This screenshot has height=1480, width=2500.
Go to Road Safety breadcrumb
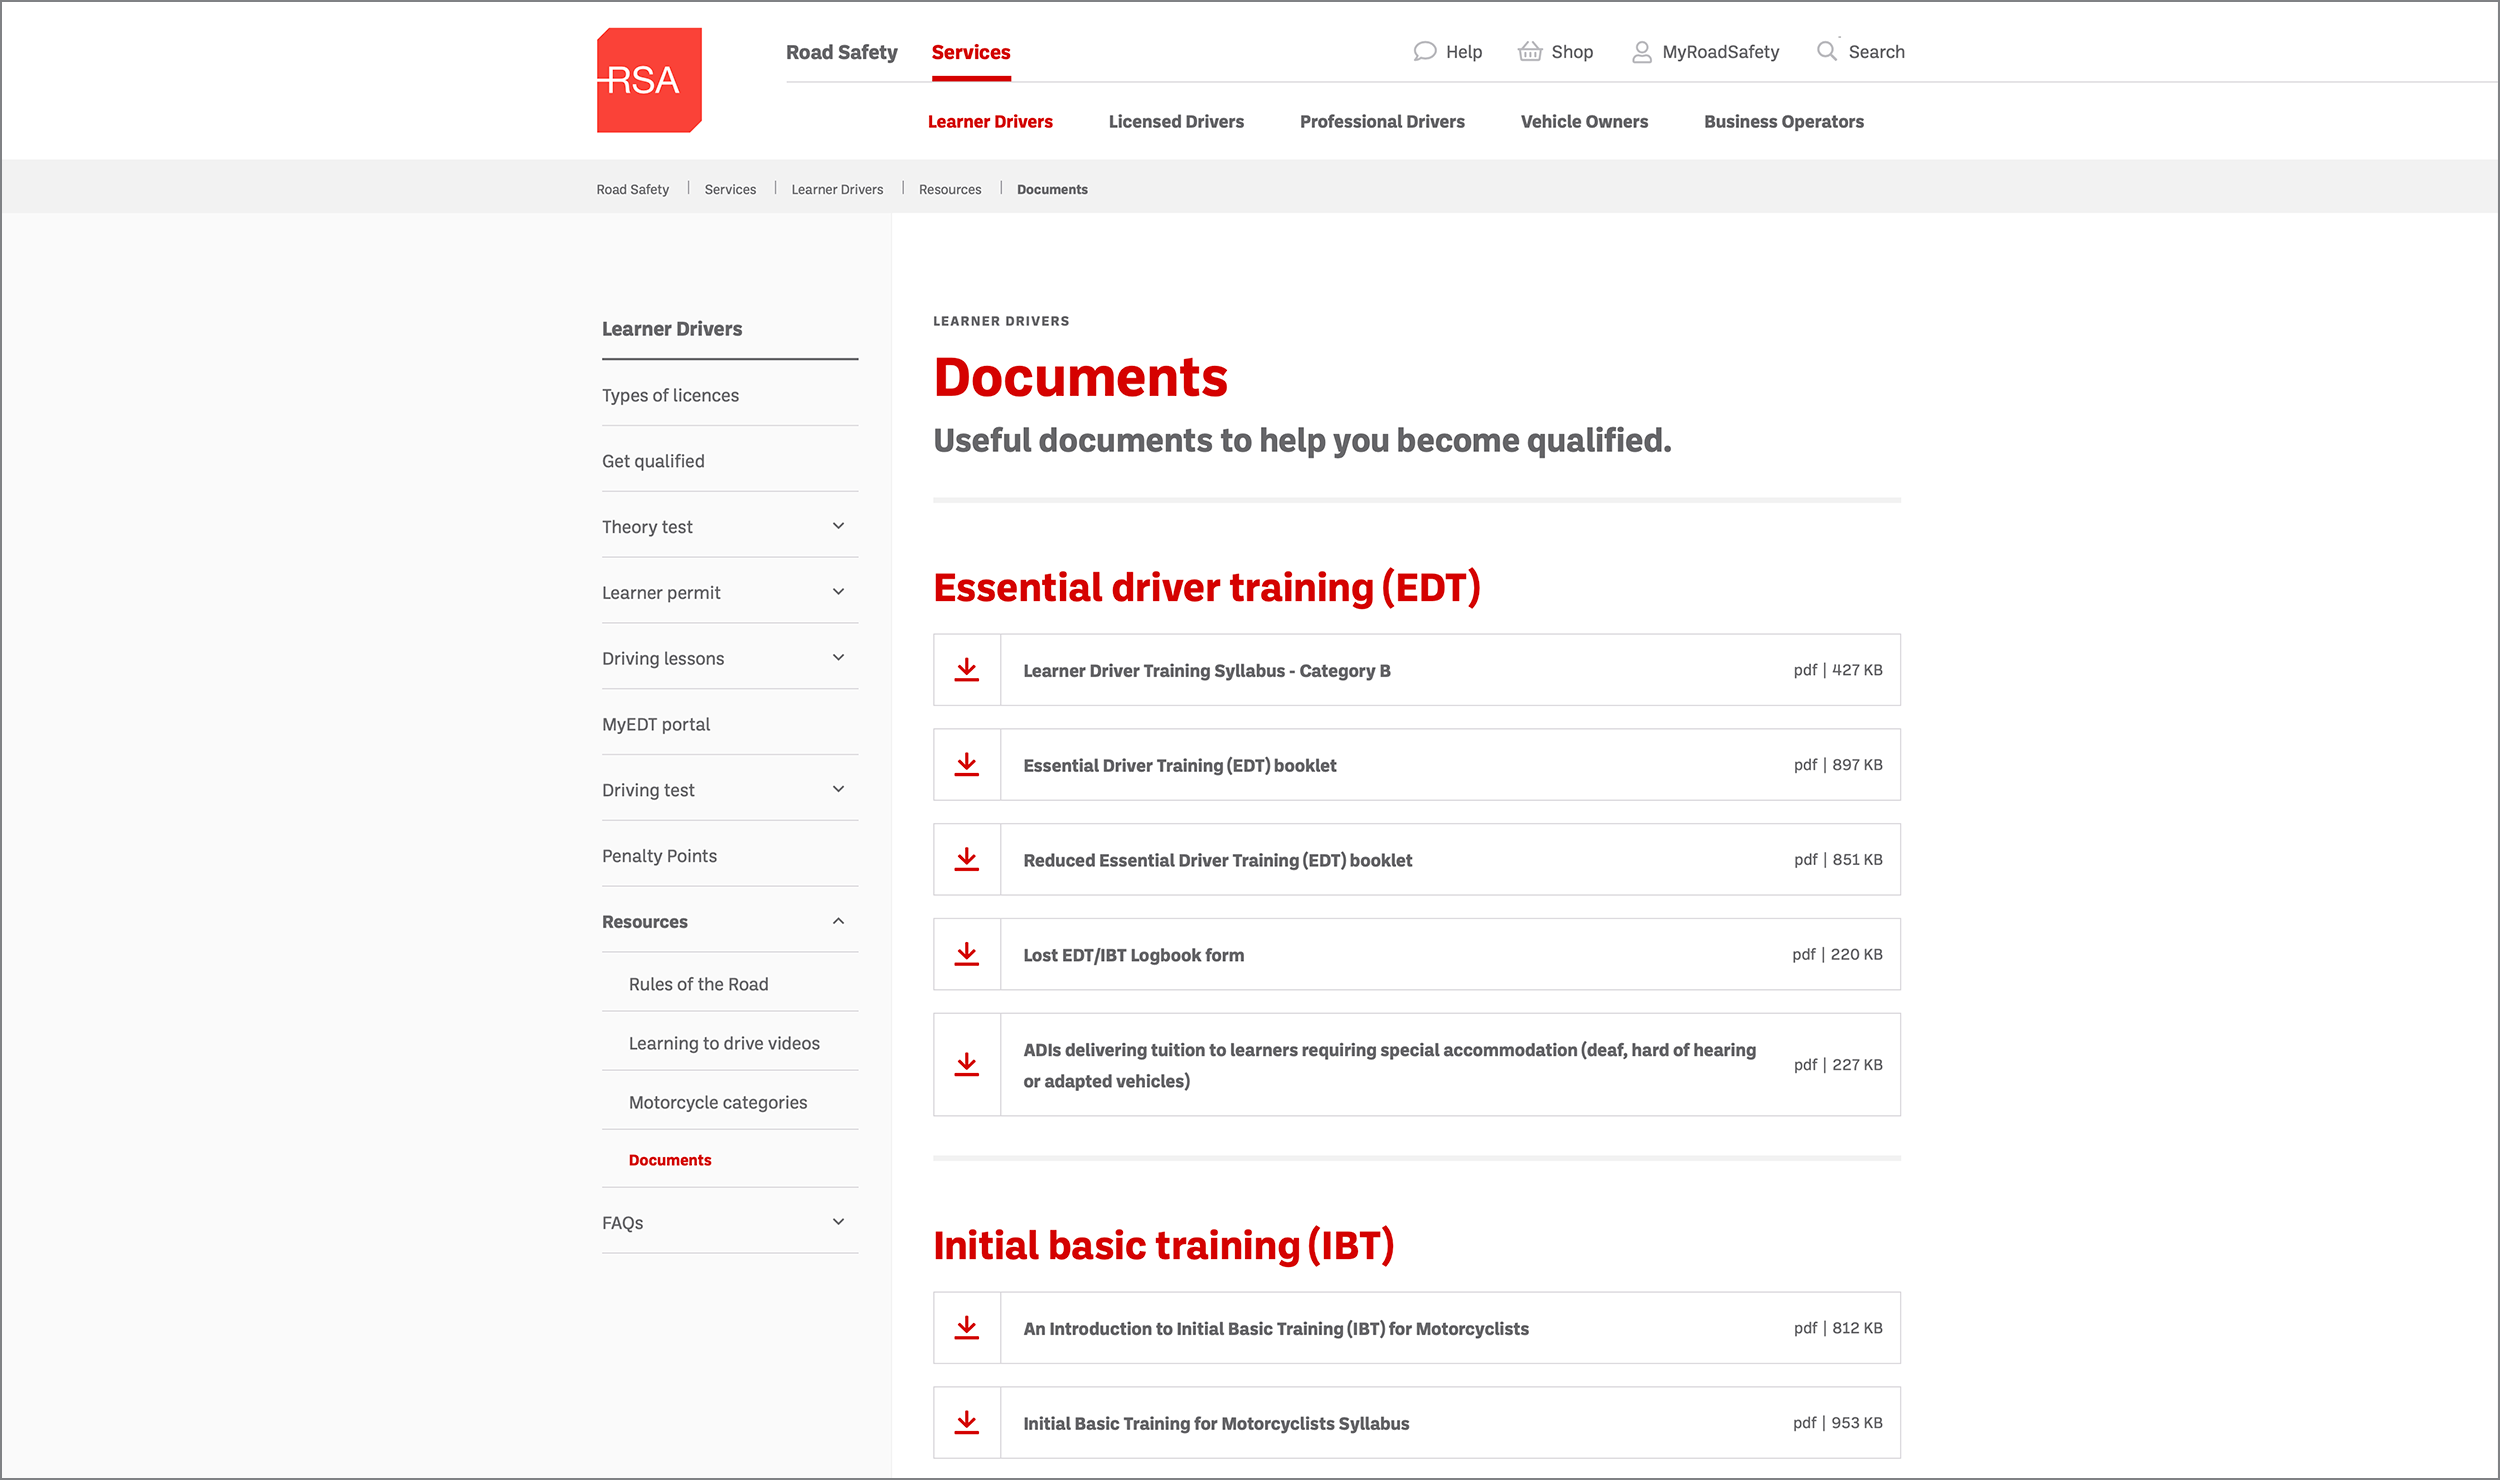(633, 189)
